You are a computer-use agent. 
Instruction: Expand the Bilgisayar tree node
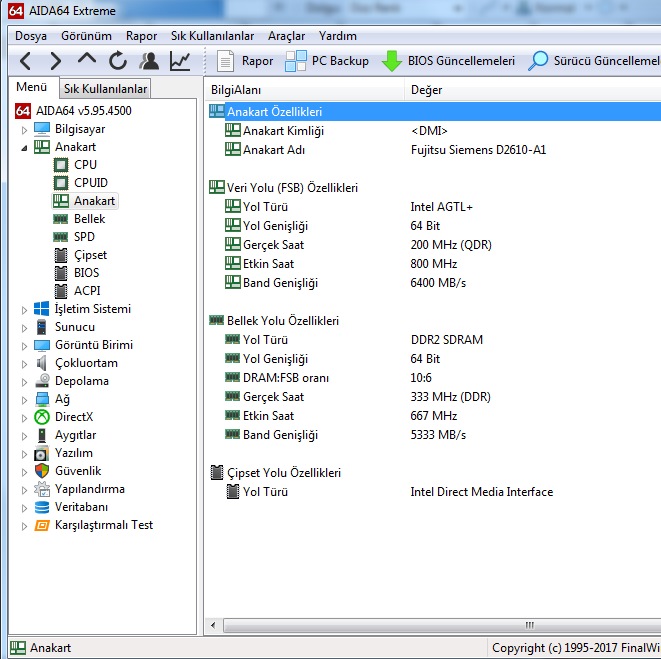[x=24, y=129]
